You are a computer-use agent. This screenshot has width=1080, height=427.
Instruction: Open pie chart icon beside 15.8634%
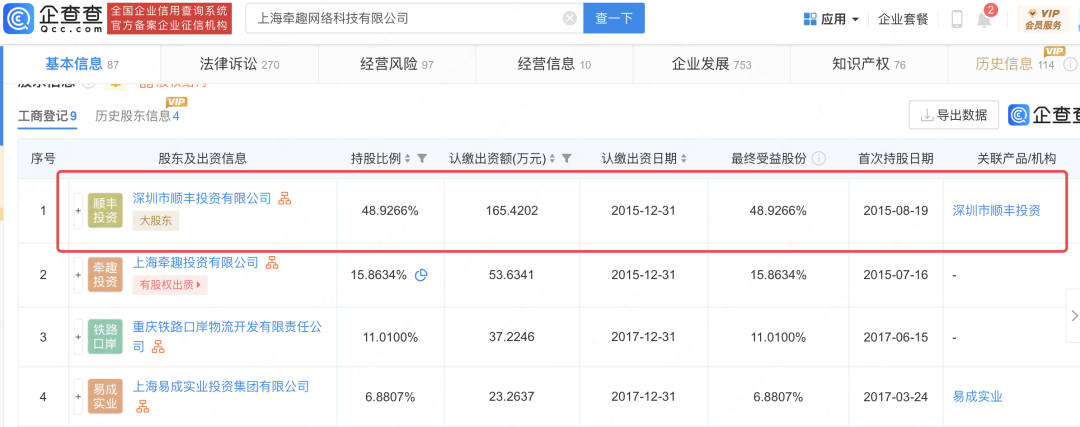422,275
